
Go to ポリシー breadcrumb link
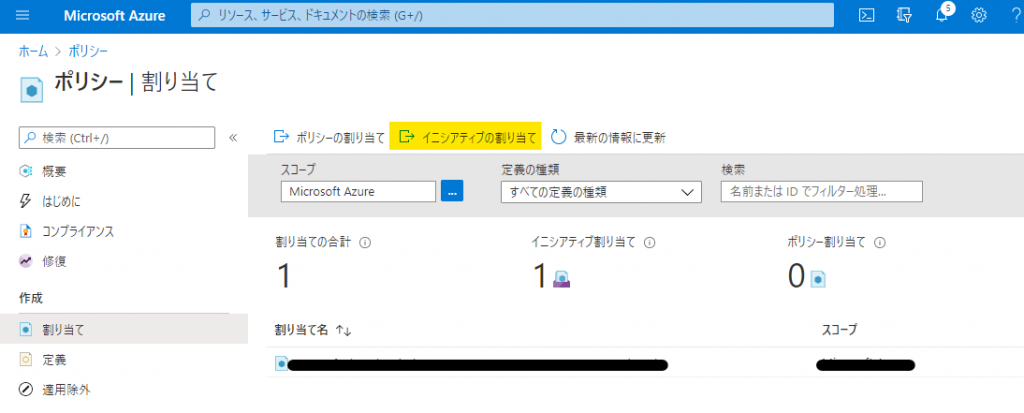coord(88,51)
